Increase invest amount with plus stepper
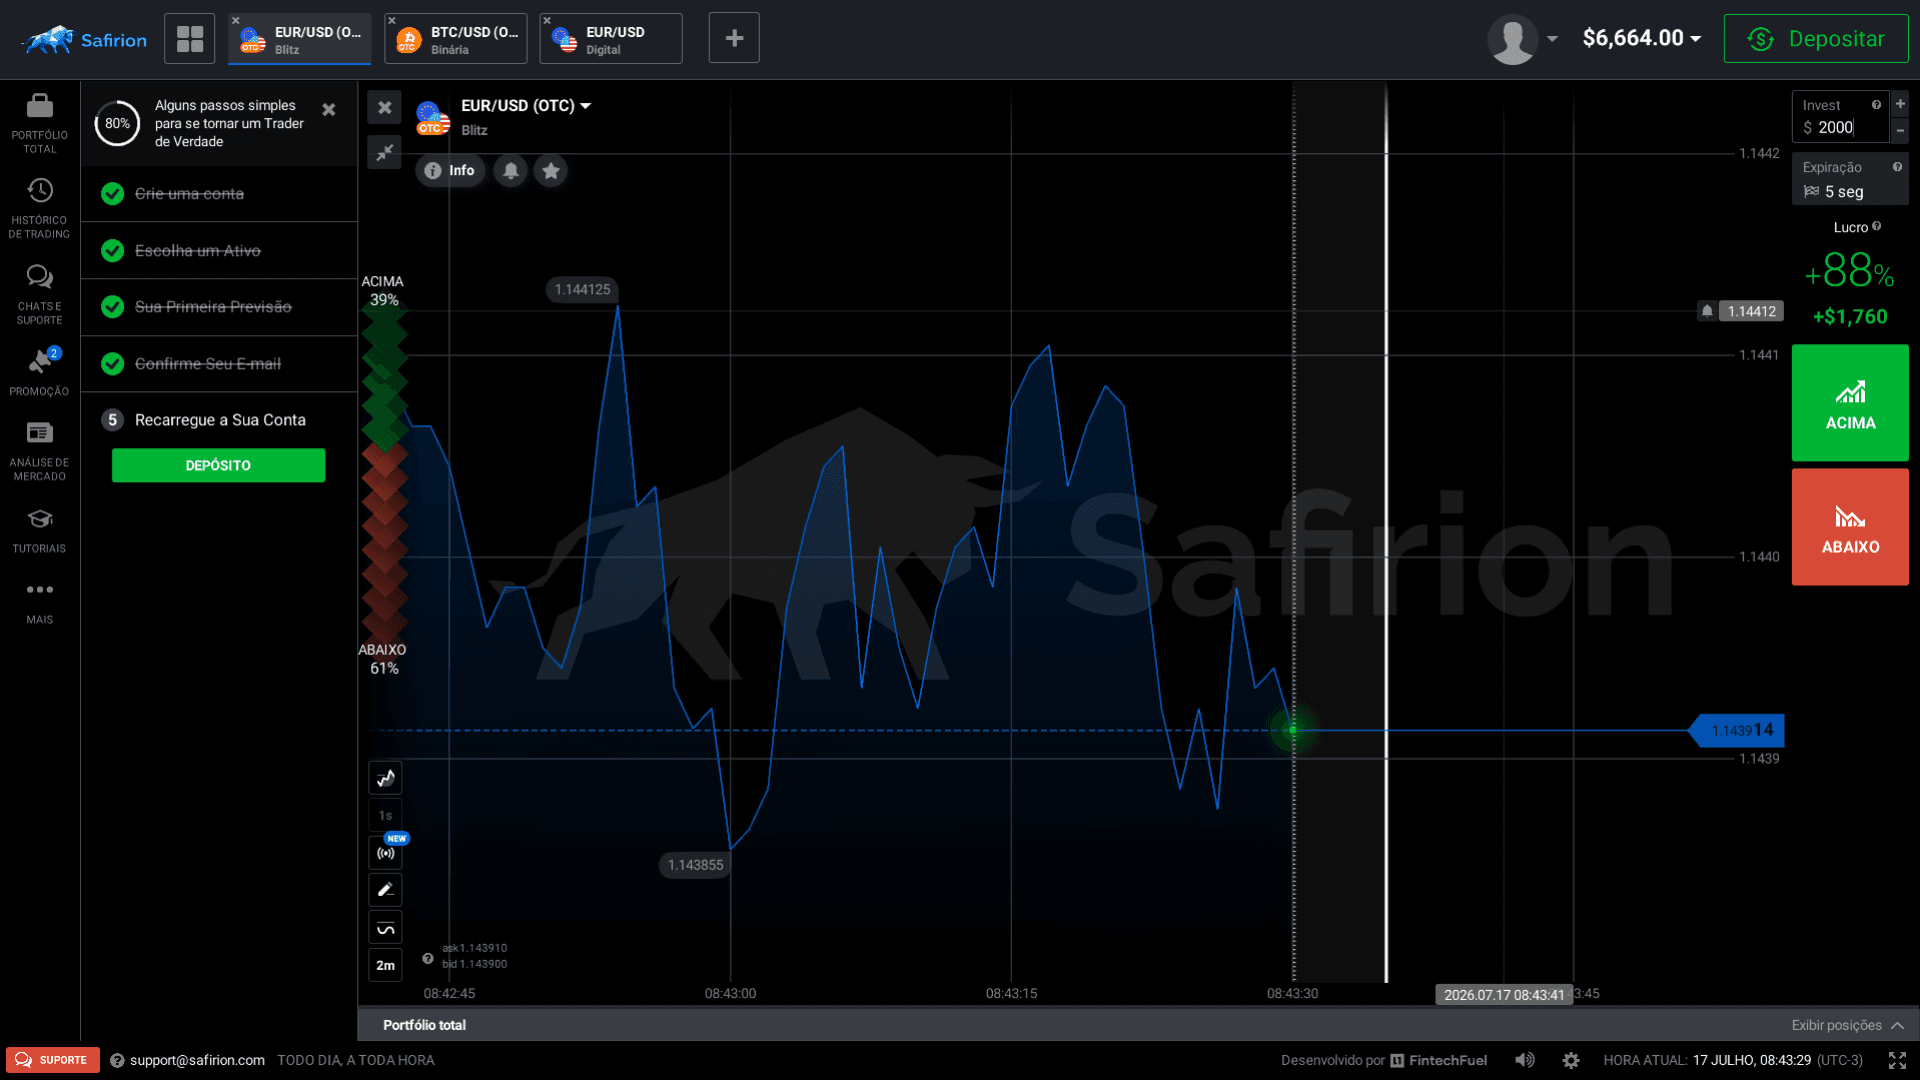Viewport: 1920px width, 1080px height. [x=1900, y=103]
